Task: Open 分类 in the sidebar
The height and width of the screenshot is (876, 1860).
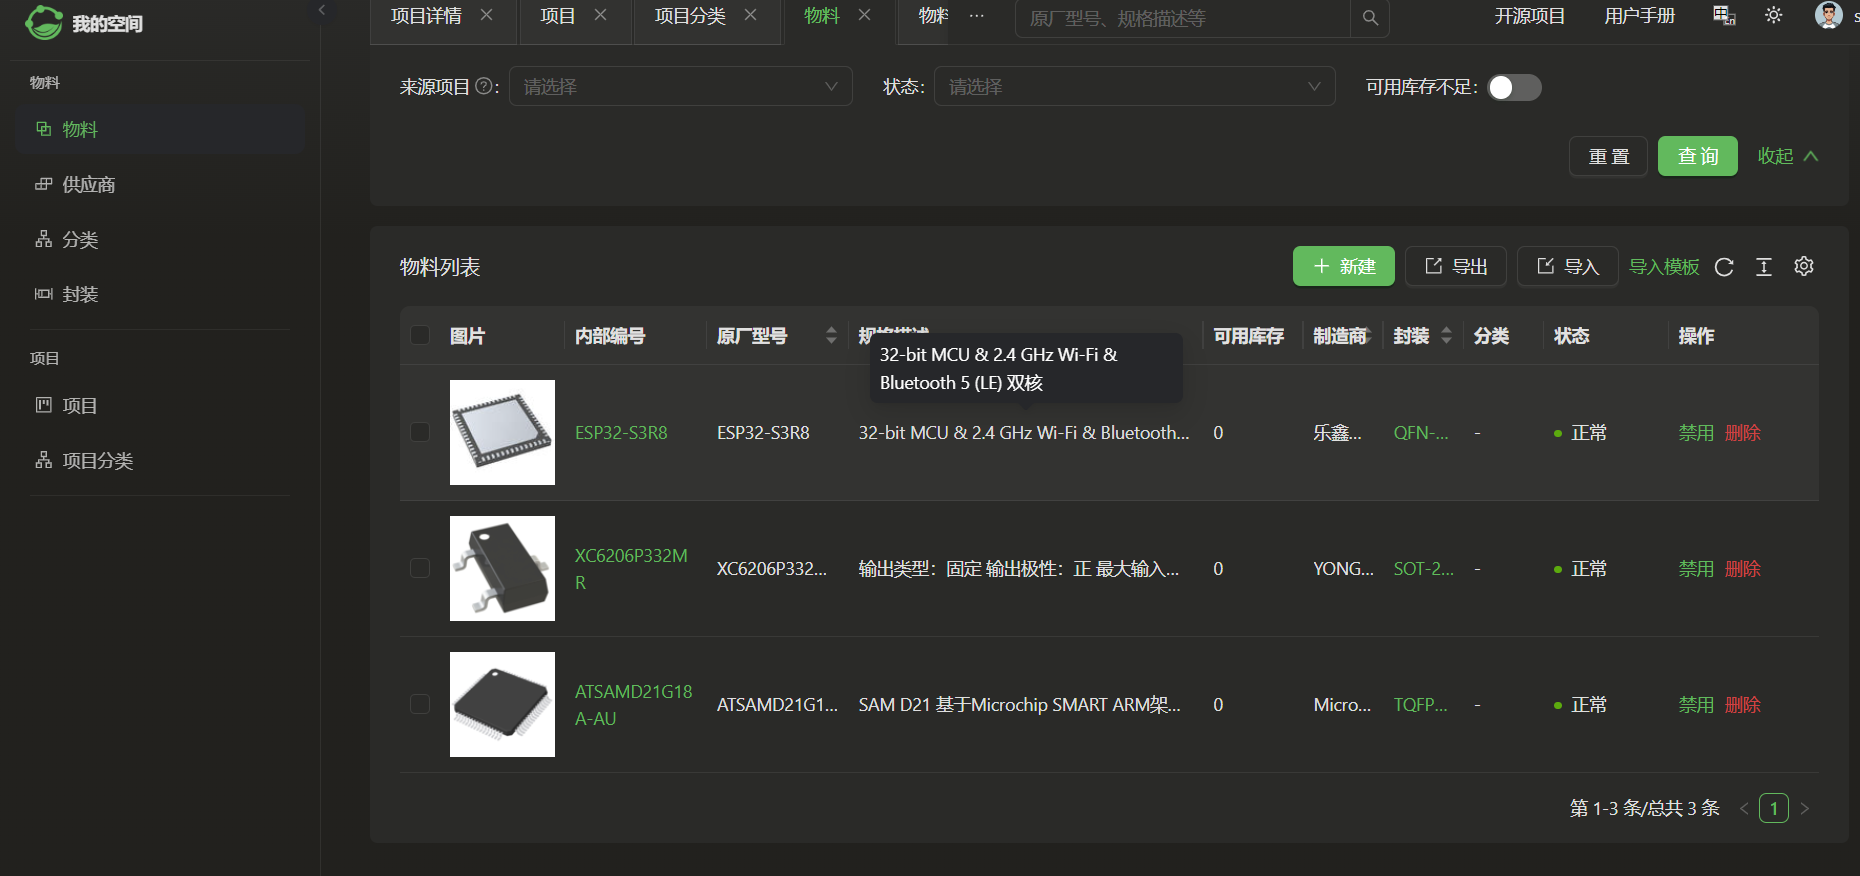Action: click(160, 239)
